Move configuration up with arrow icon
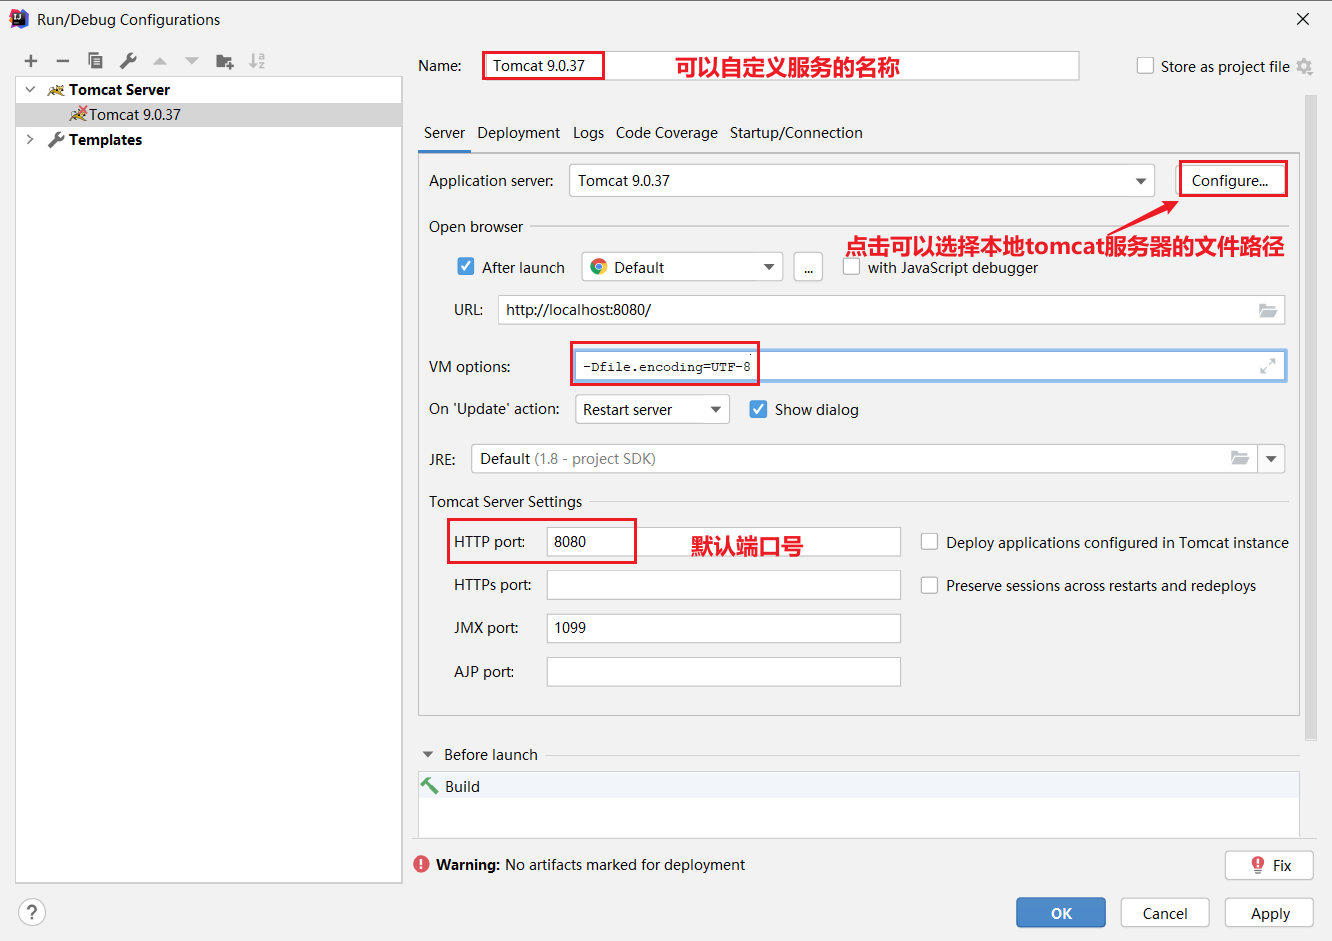Image resolution: width=1332 pixels, height=941 pixels. [160, 61]
